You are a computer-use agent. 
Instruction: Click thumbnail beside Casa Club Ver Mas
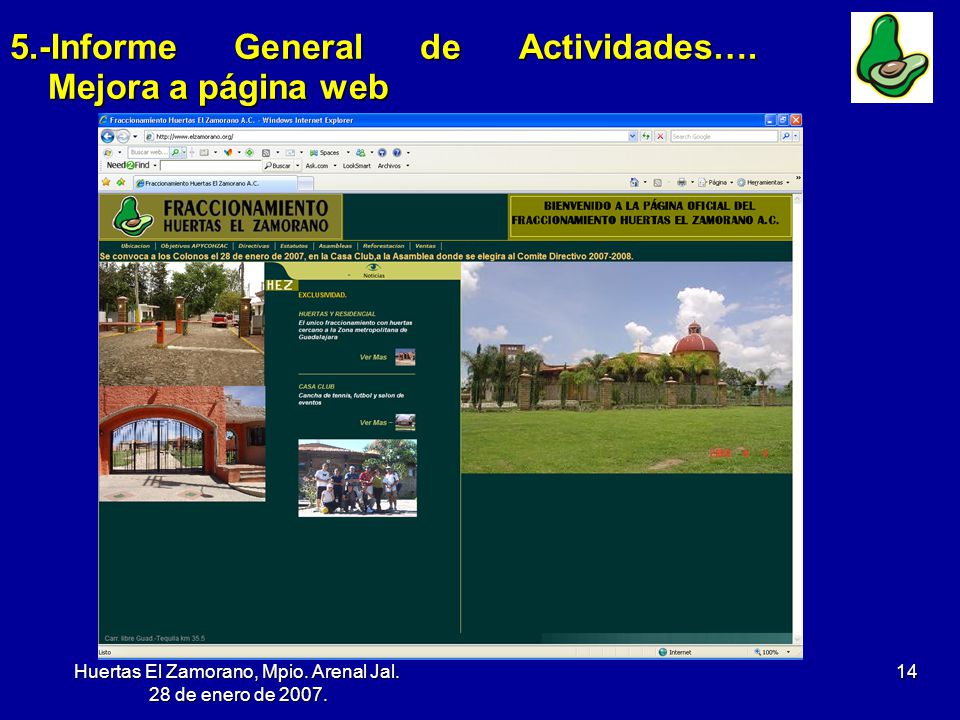[405, 422]
